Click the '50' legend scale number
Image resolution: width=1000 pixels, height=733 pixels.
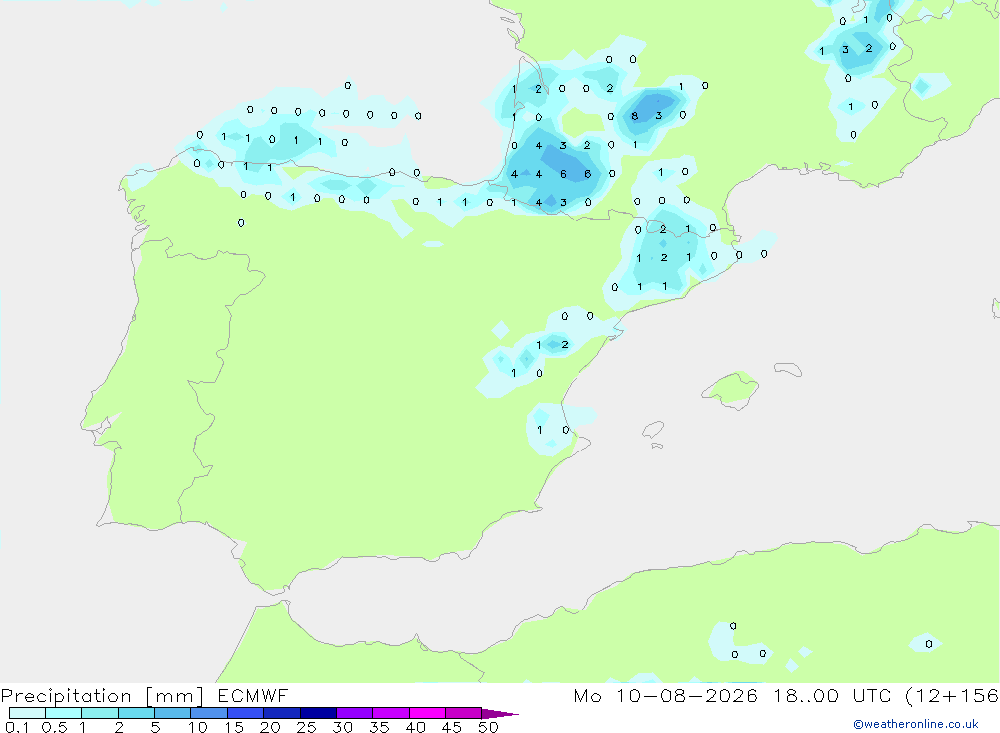click(488, 727)
